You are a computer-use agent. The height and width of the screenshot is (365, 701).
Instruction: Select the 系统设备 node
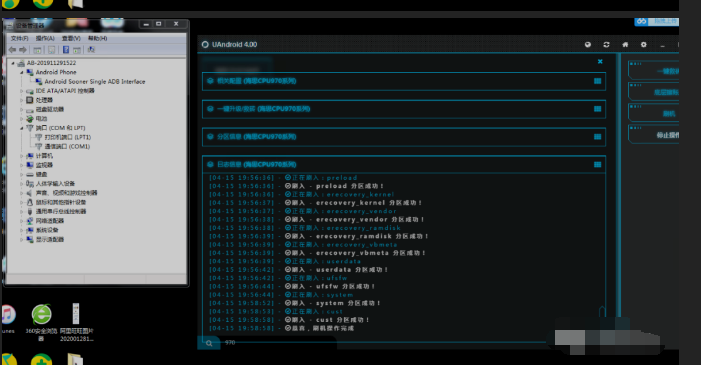point(47,230)
